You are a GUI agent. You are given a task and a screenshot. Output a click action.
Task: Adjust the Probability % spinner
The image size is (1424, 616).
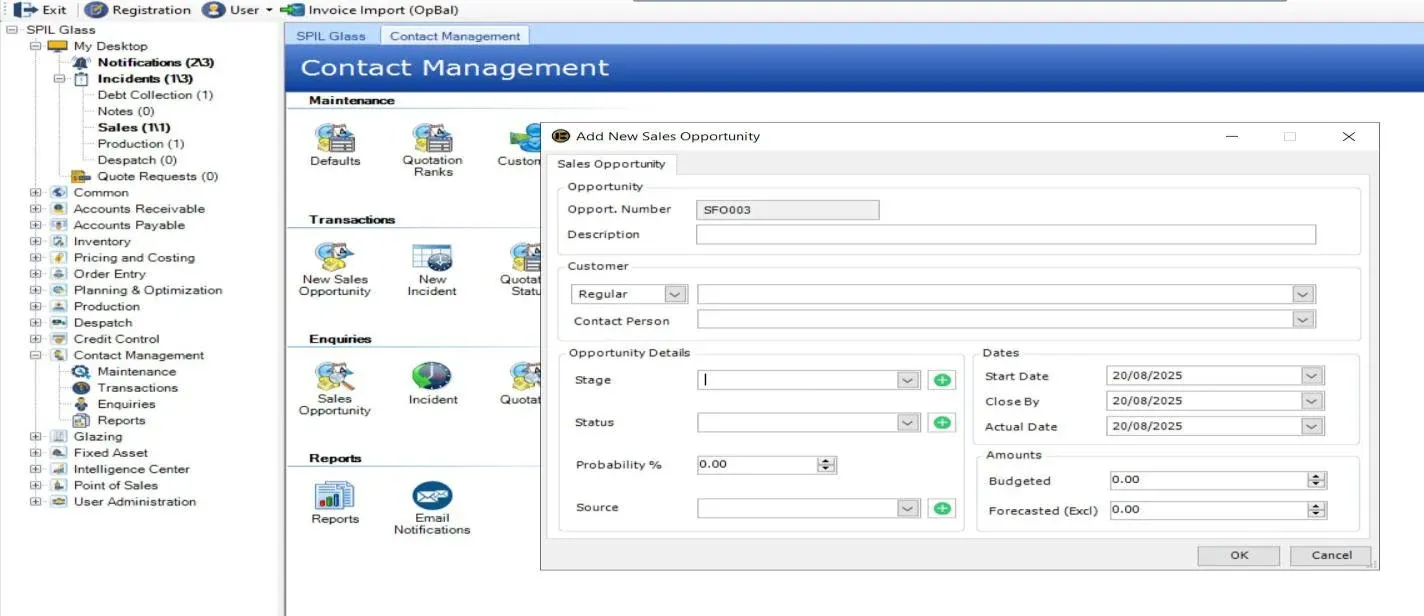[x=826, y=465]
